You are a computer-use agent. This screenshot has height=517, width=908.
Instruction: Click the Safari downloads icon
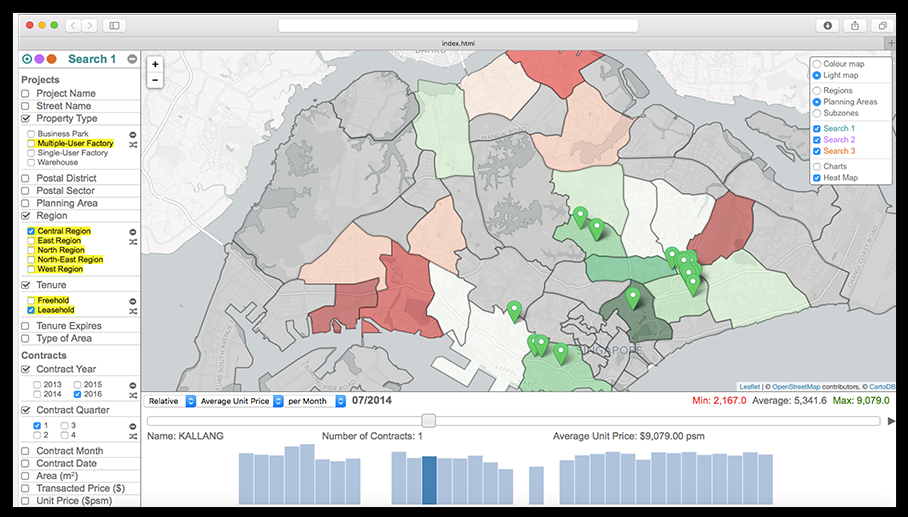tap(828, 25)
